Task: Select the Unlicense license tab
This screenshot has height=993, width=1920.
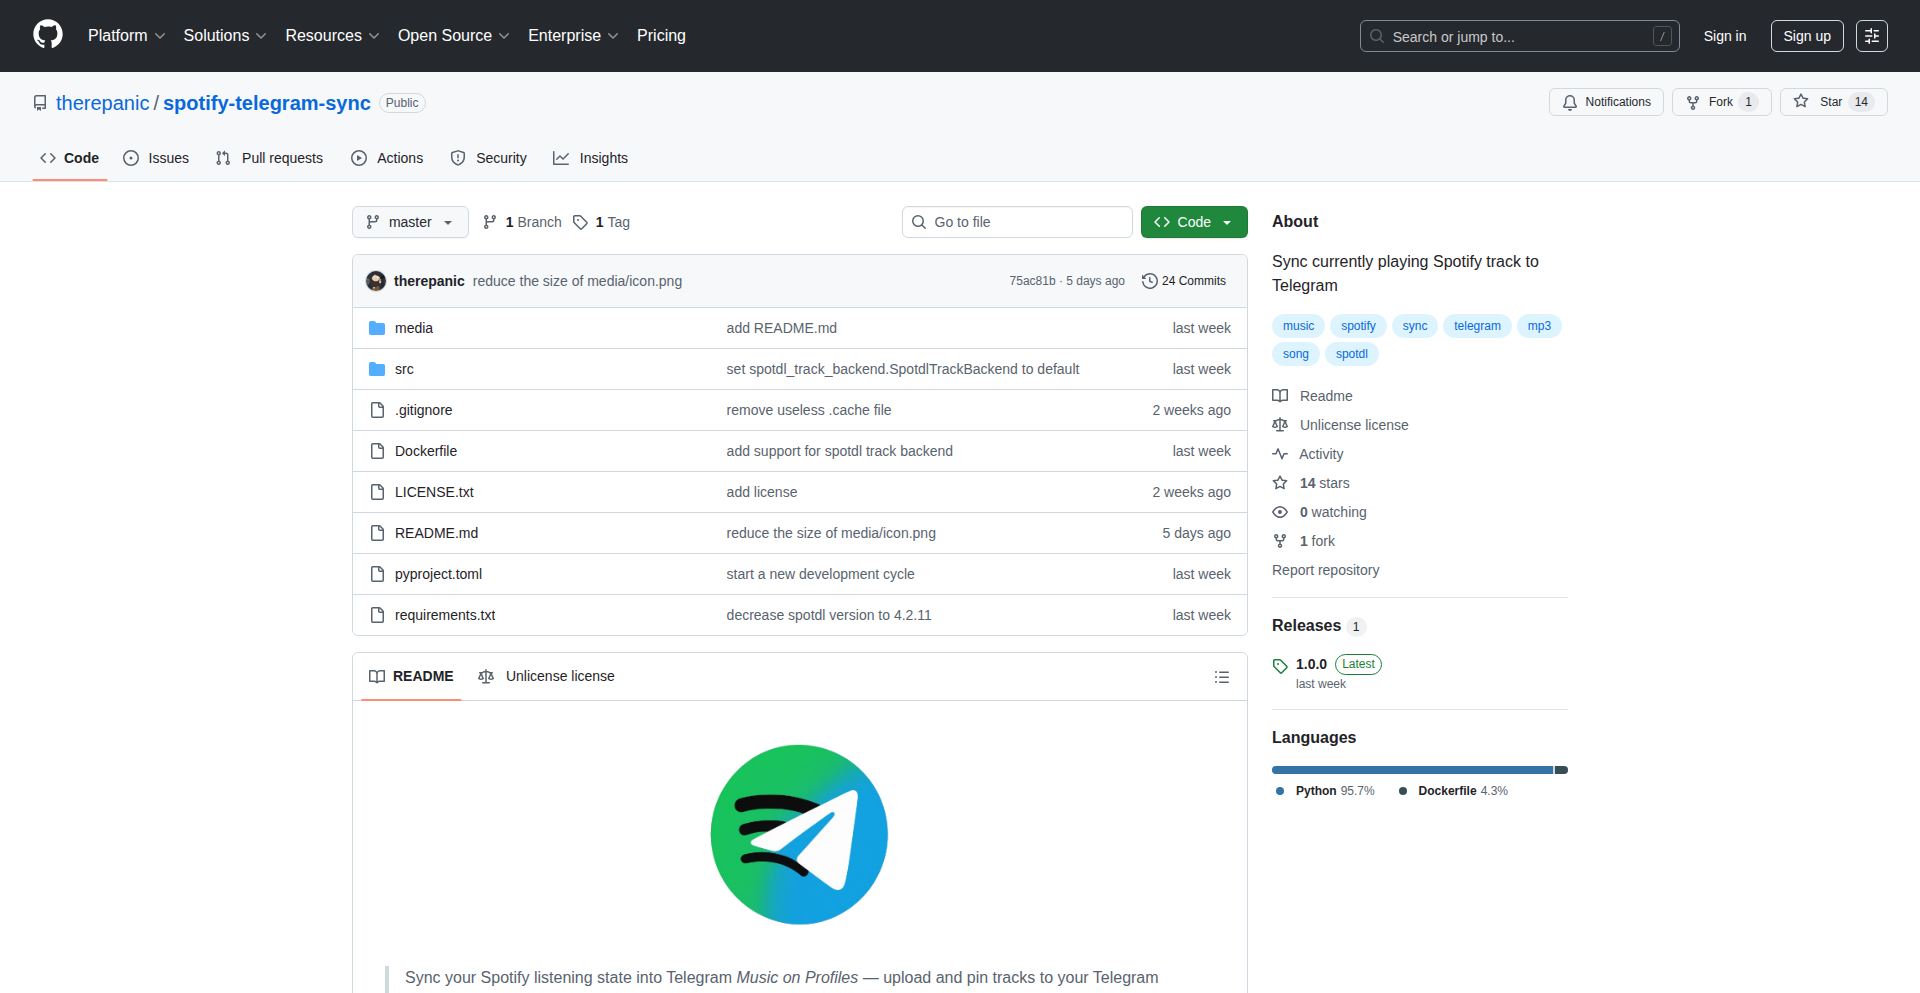Action: coord(546,677)
